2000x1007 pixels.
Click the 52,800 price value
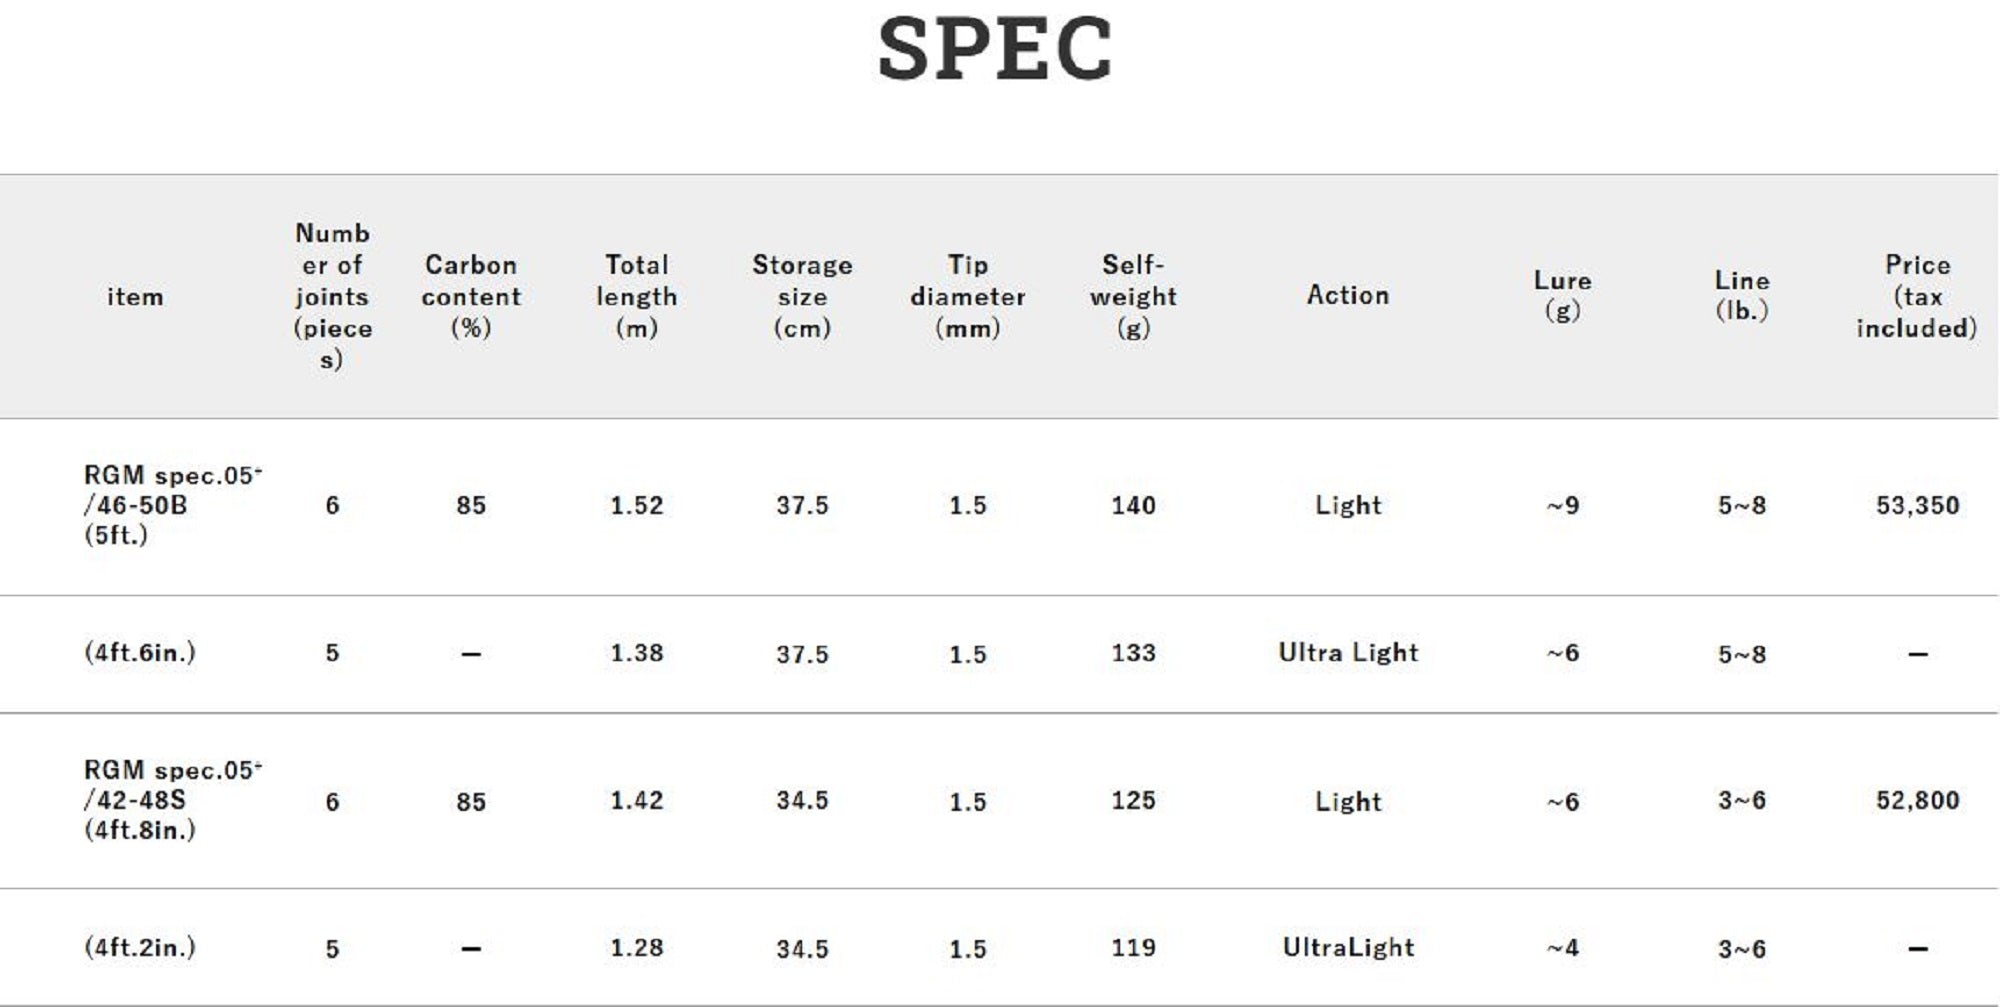(x=1917, y=800)
